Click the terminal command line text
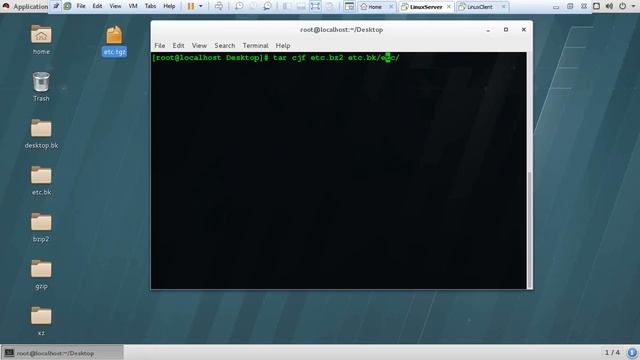640x360 pixels. click(x=276, y=58)
